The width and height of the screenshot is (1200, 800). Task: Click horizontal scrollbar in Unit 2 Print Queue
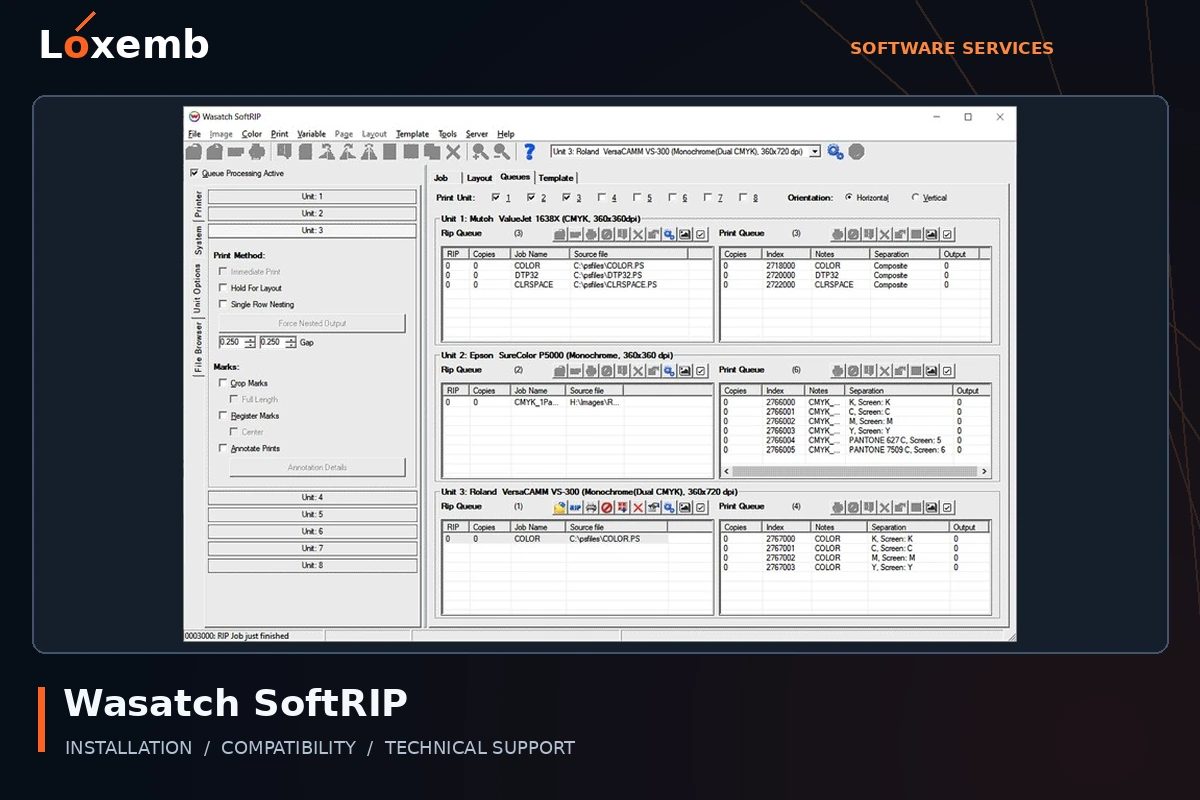click(855, 471)
